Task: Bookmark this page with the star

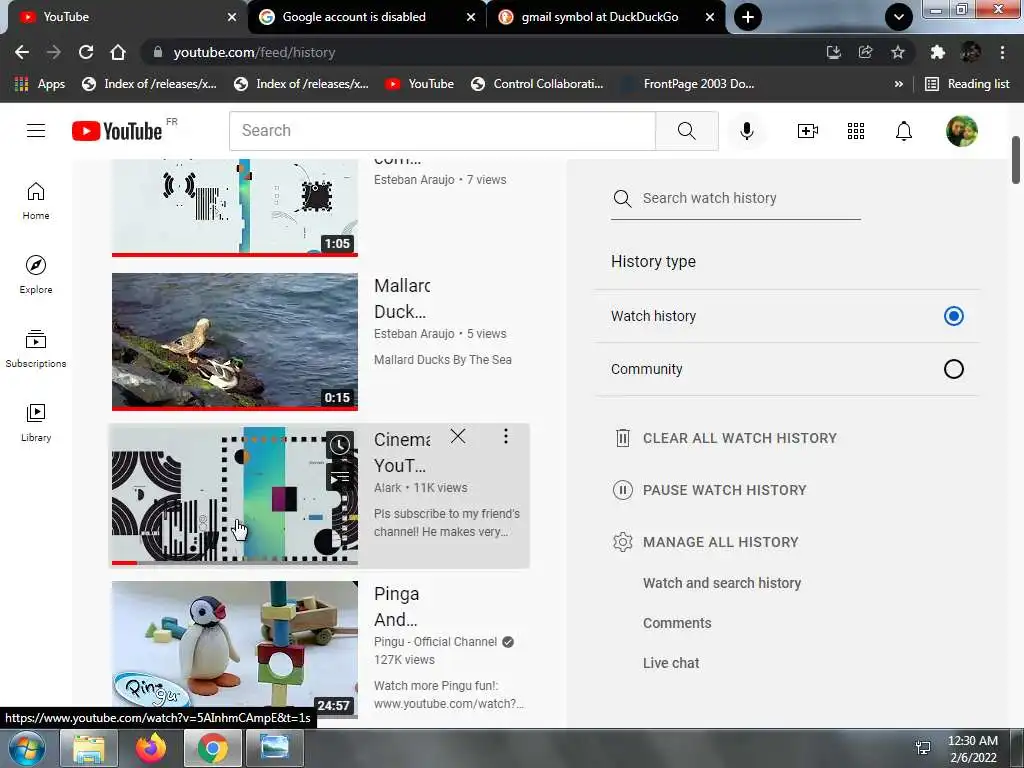Action: [x=897, y=52]
